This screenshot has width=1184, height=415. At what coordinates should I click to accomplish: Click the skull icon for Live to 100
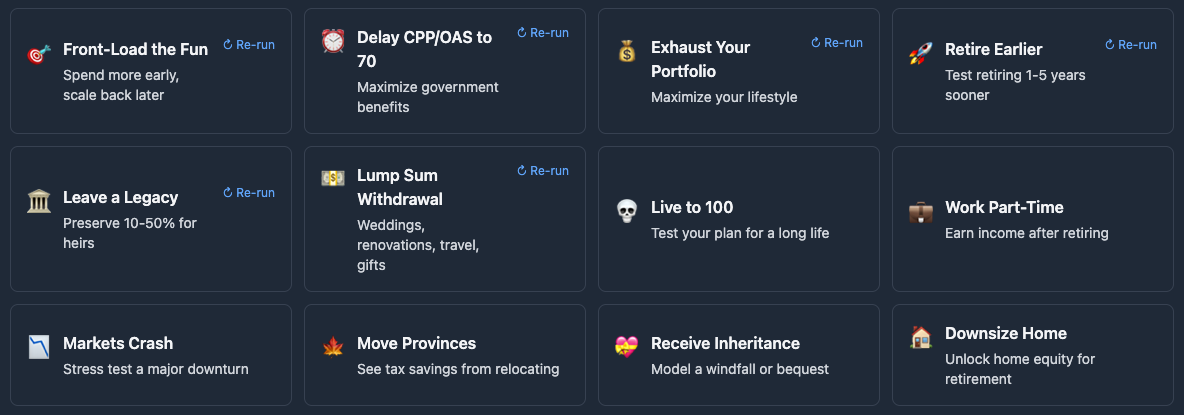626,212
